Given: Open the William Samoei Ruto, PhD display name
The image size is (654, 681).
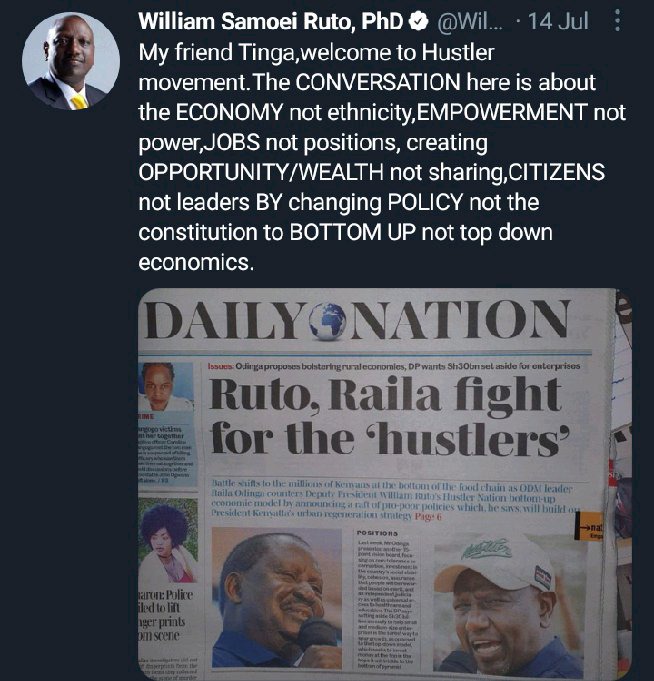Looking at the screenshot, I should 271,21.
